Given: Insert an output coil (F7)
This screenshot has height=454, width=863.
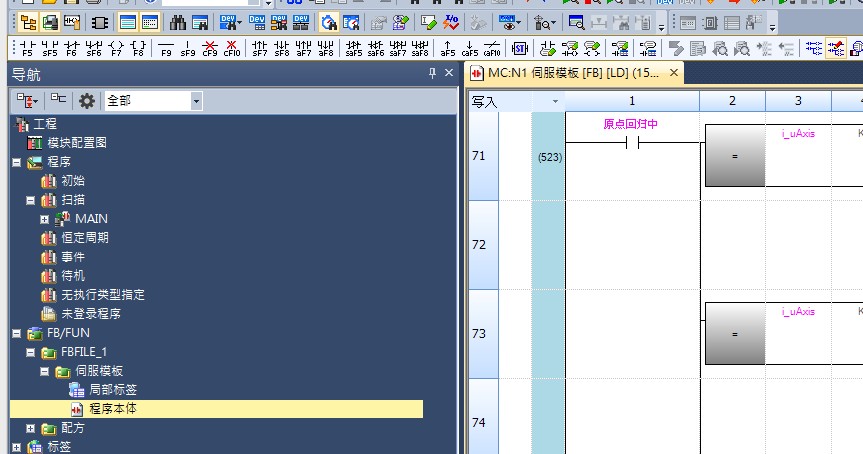Looking at the screenshot, I should click(x=117, y=48).
